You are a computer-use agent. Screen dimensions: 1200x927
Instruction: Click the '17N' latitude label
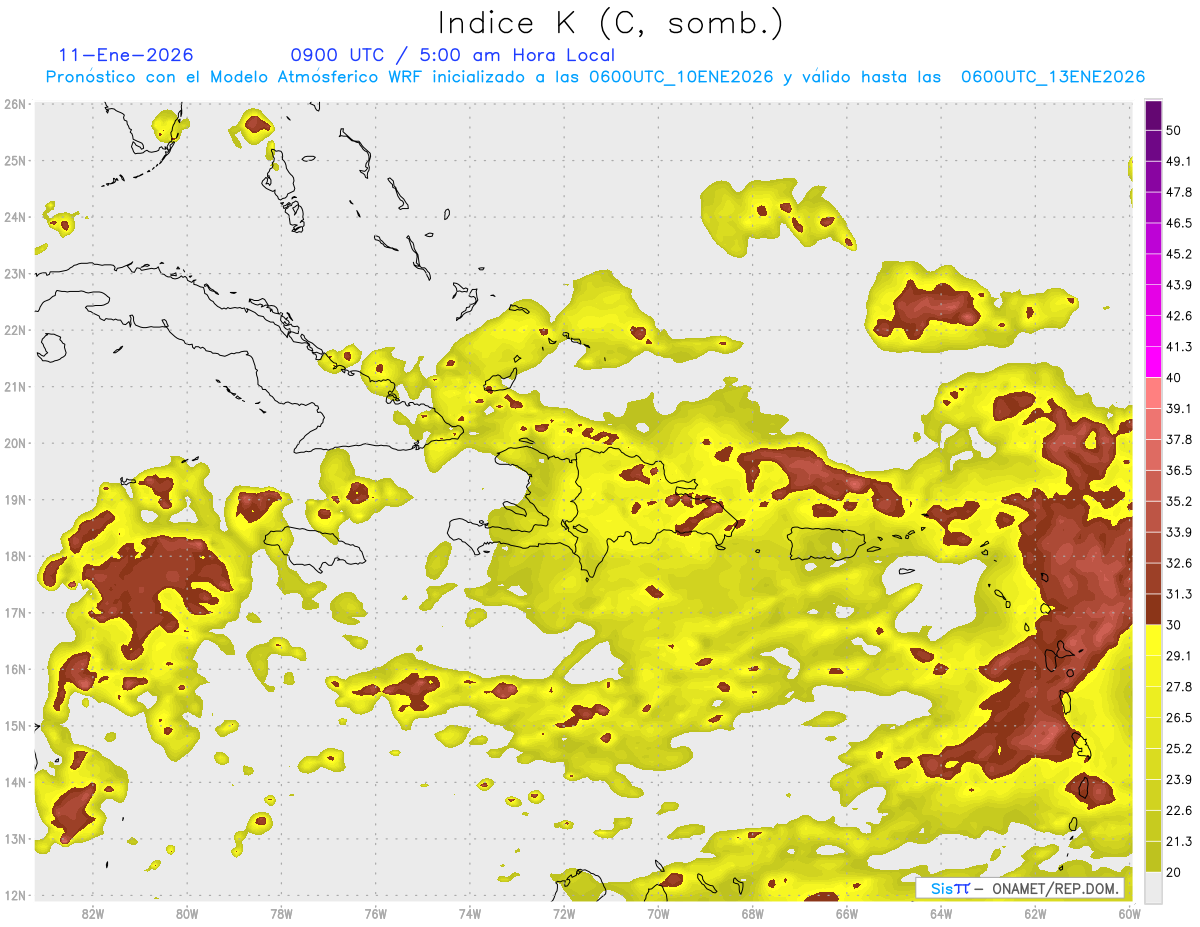(15, 613)
